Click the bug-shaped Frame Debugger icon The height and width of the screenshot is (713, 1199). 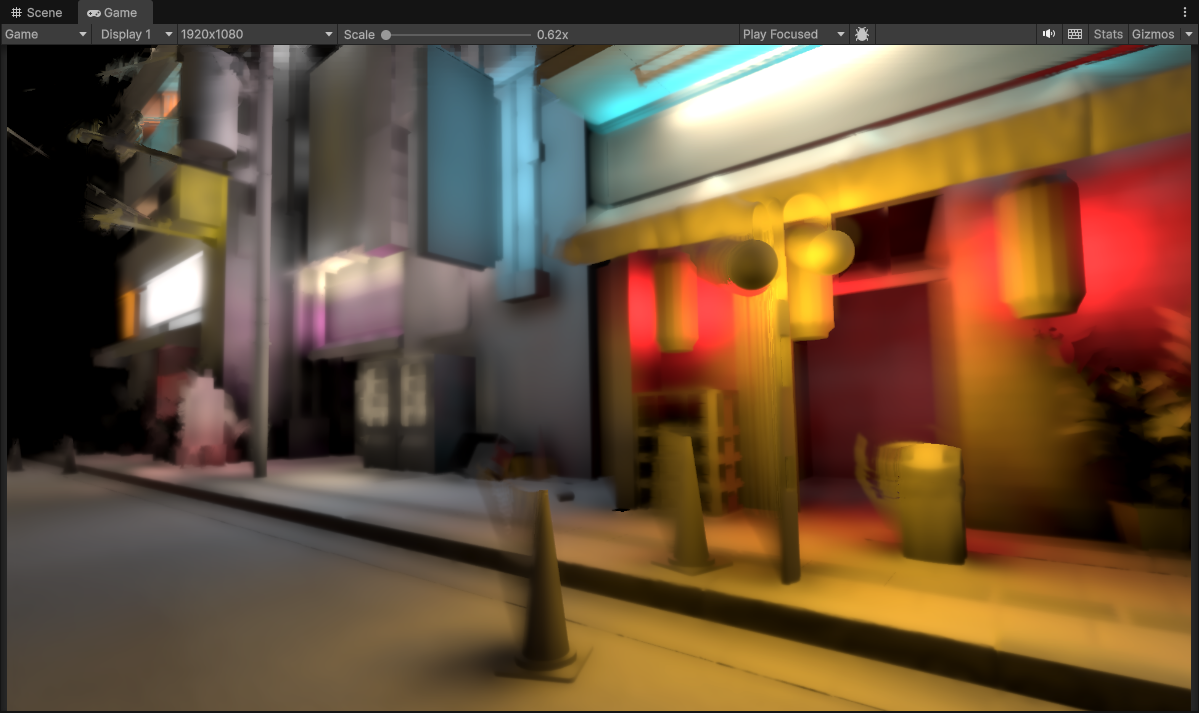862,34
